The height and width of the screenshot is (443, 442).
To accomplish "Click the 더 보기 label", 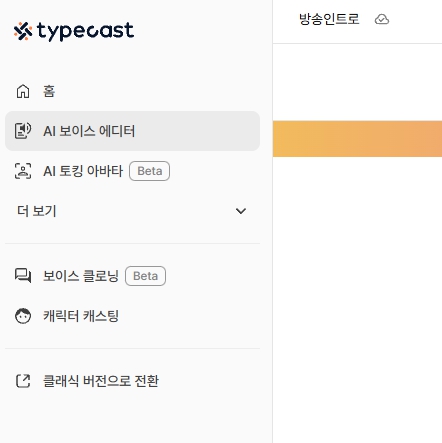I will (37, 211).
